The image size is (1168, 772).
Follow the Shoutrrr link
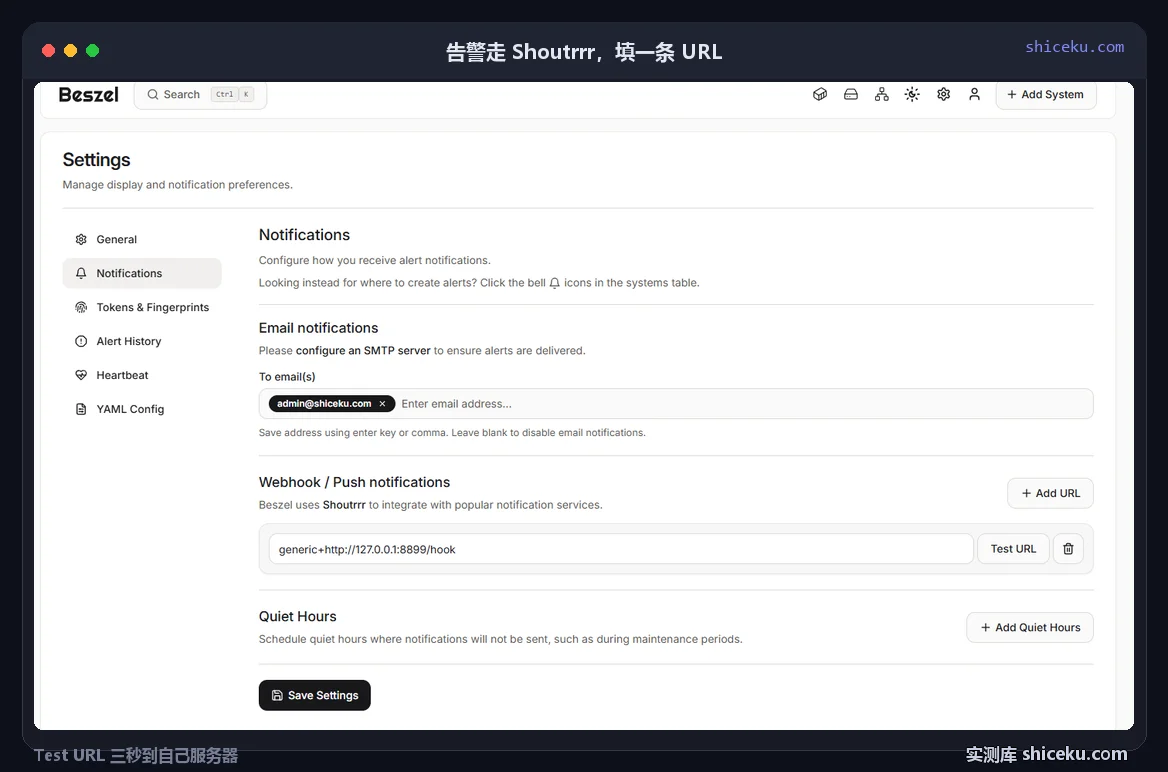coord(343,504)
